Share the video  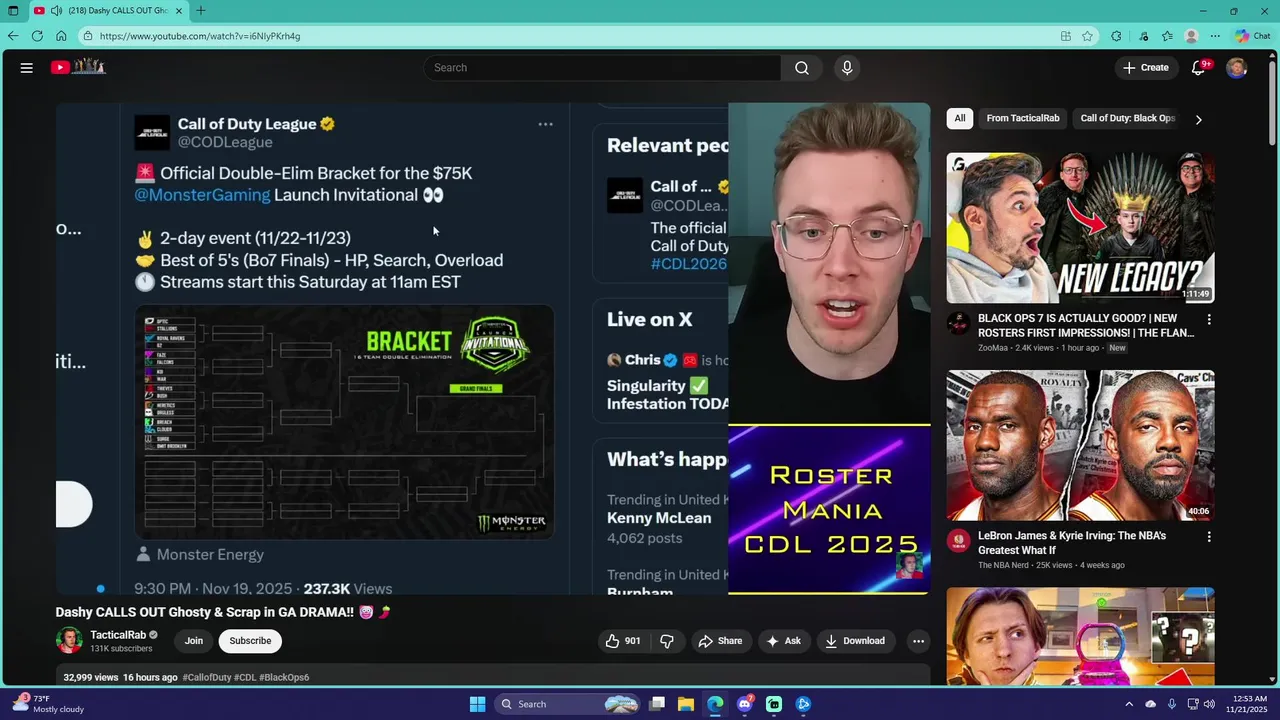pos(720,641)
